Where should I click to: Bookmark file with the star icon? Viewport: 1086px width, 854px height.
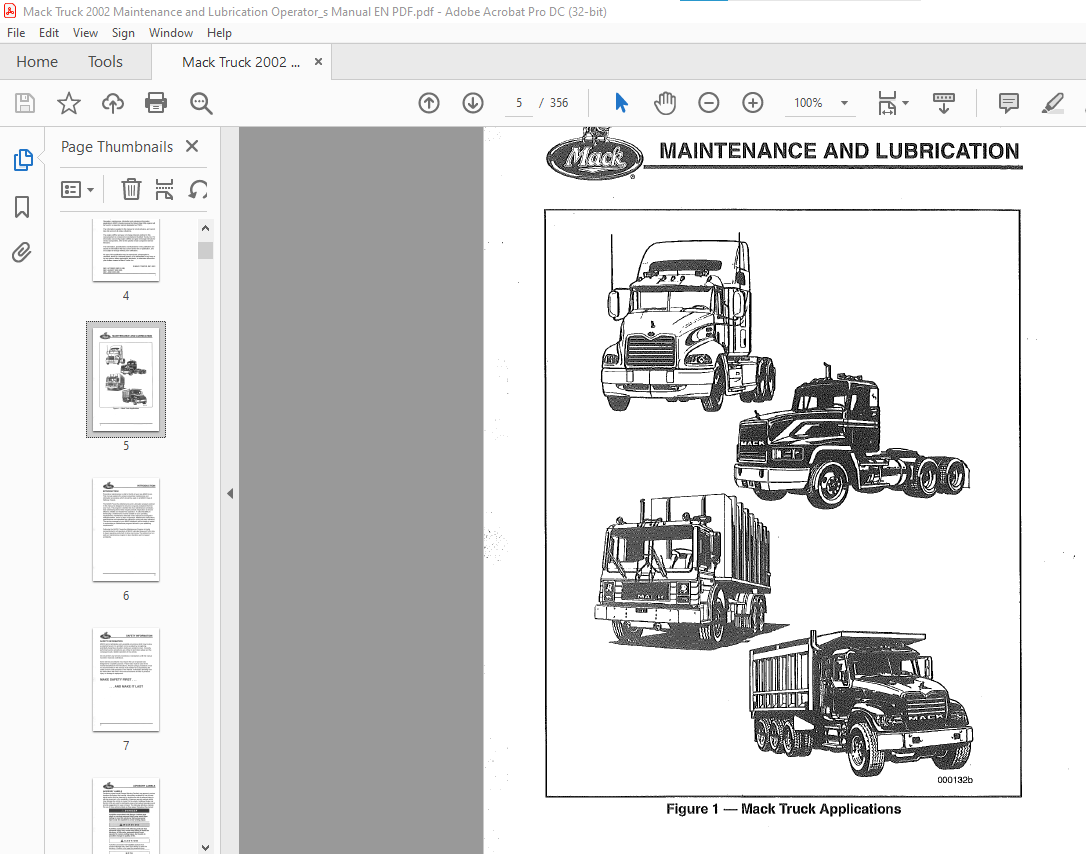69,103
